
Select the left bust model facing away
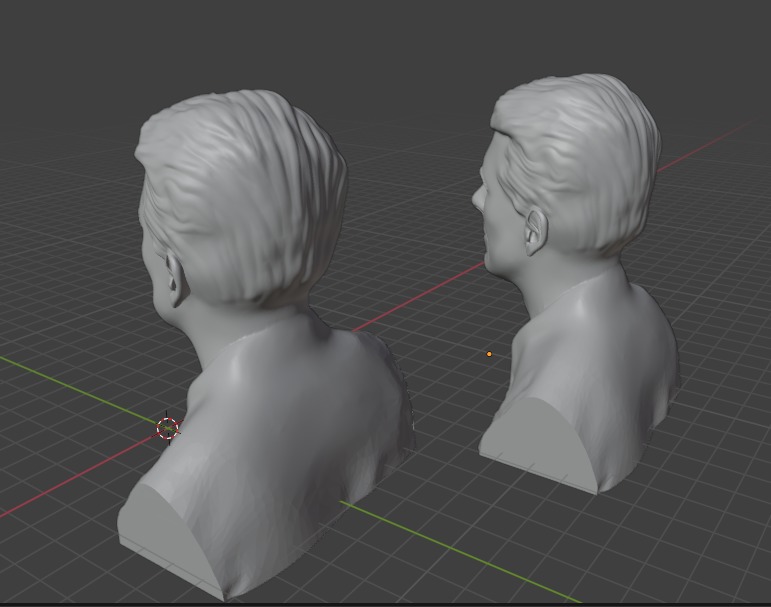pos(266,344)
